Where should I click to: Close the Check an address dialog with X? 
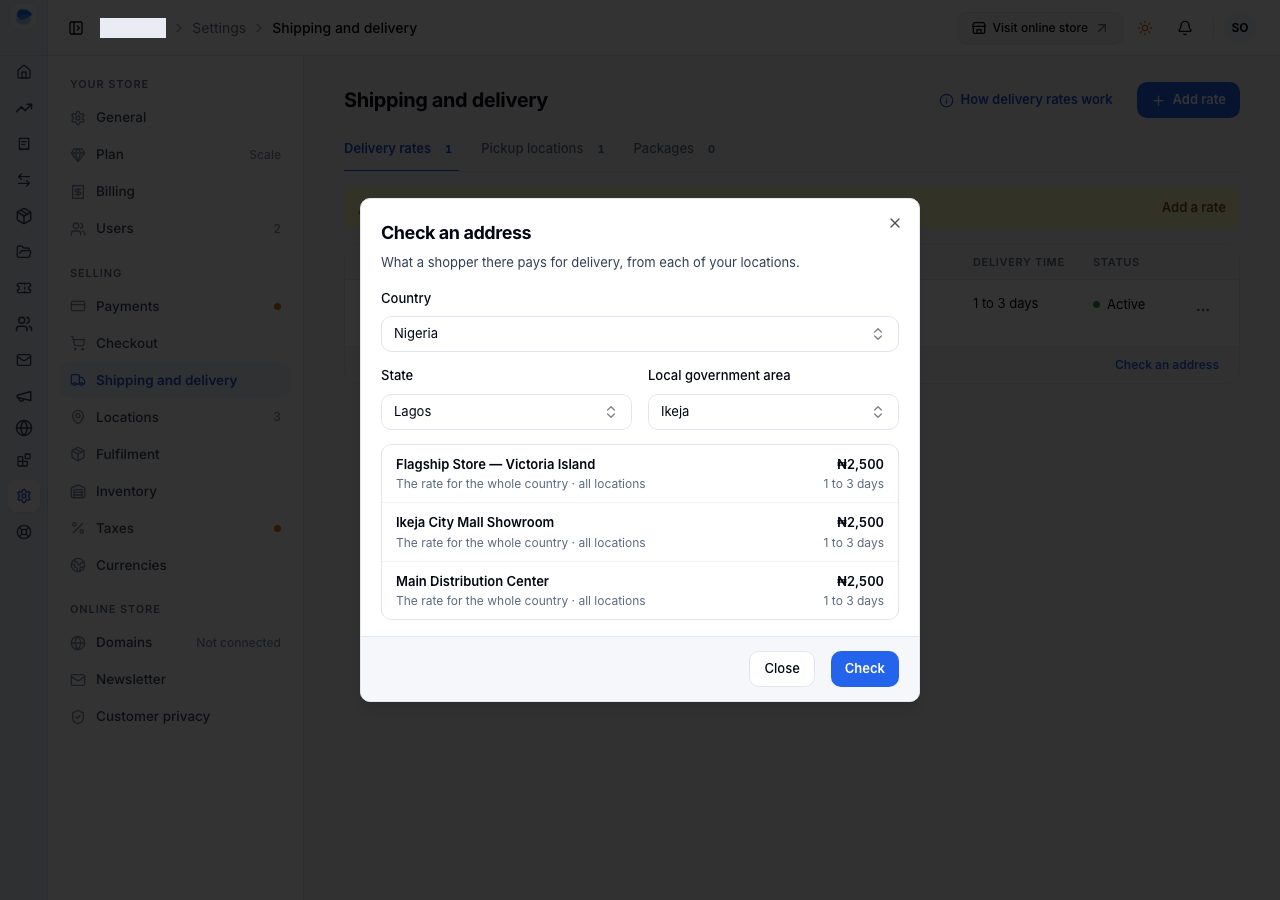[x=895, y=223]
